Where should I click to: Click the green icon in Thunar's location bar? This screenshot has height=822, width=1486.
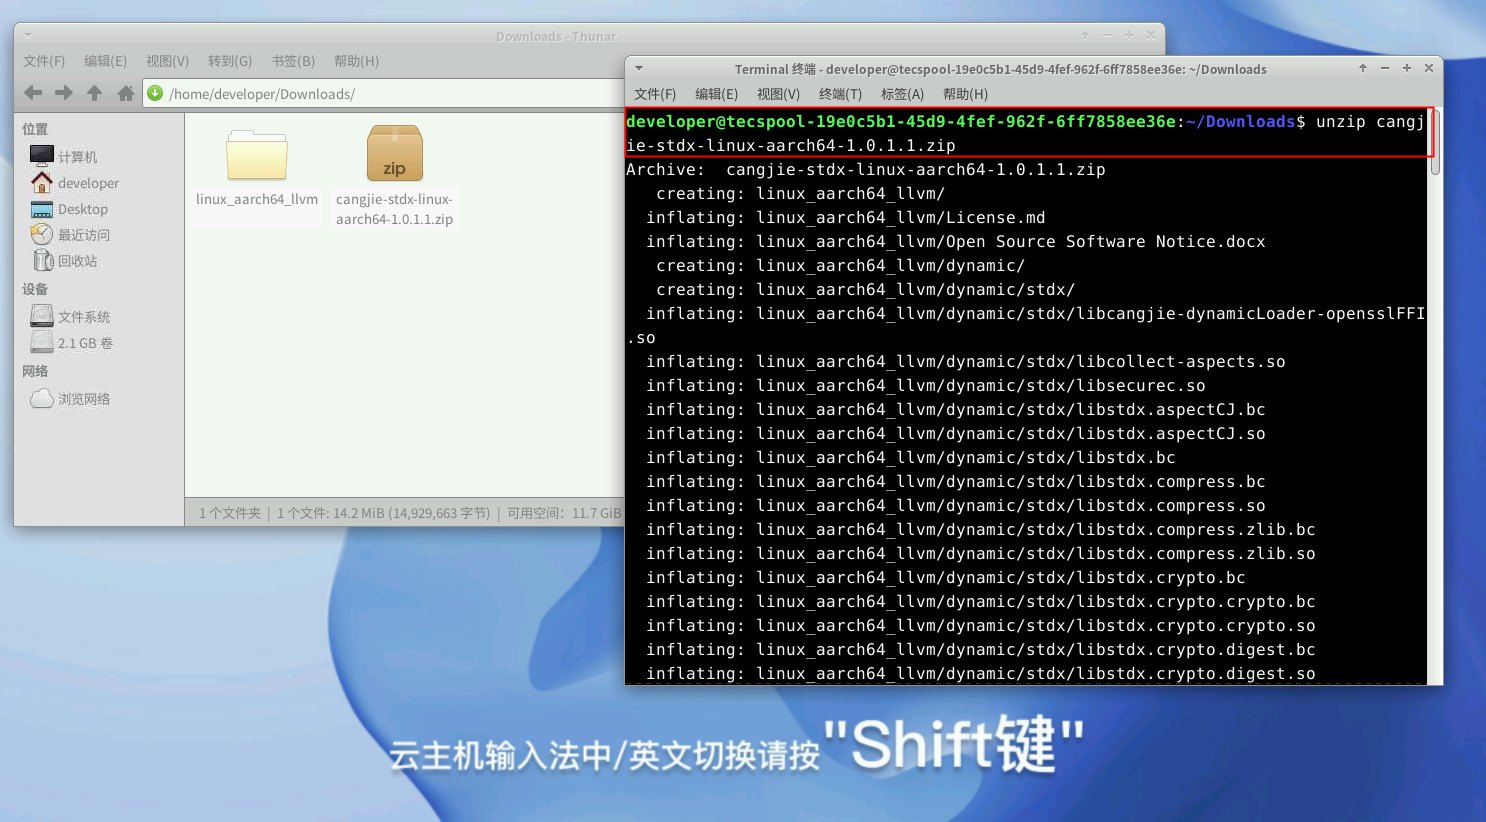click(155, 93)
